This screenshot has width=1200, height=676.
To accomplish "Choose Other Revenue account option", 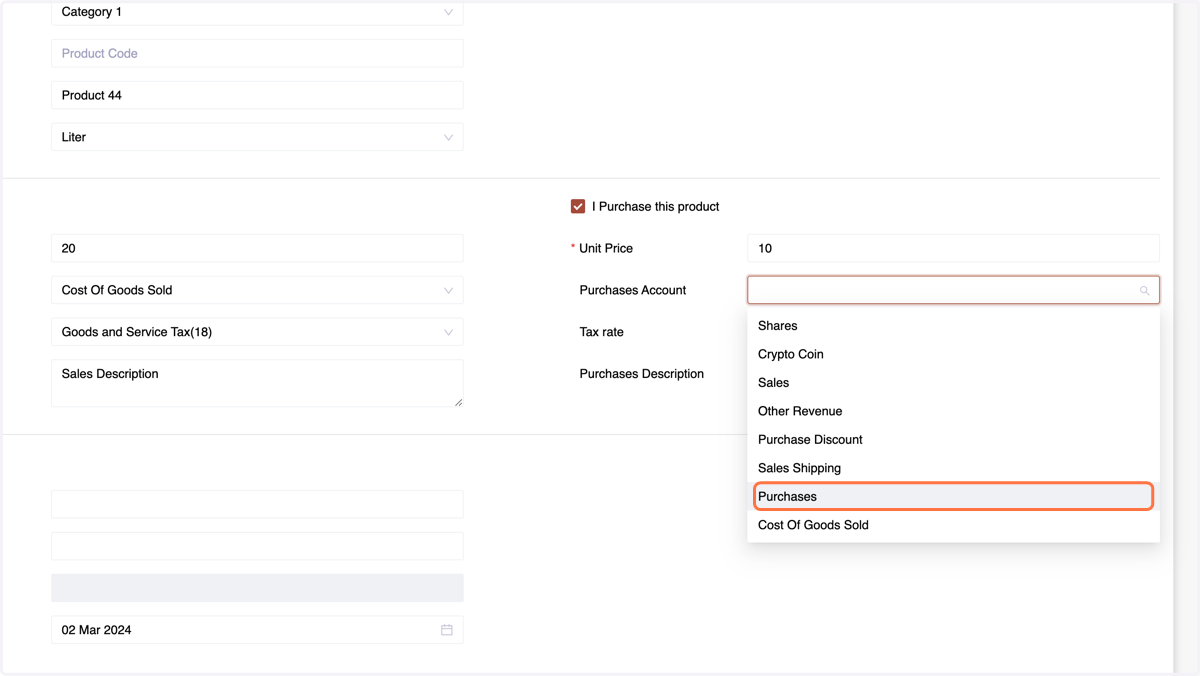I will [x=953, y=411].
